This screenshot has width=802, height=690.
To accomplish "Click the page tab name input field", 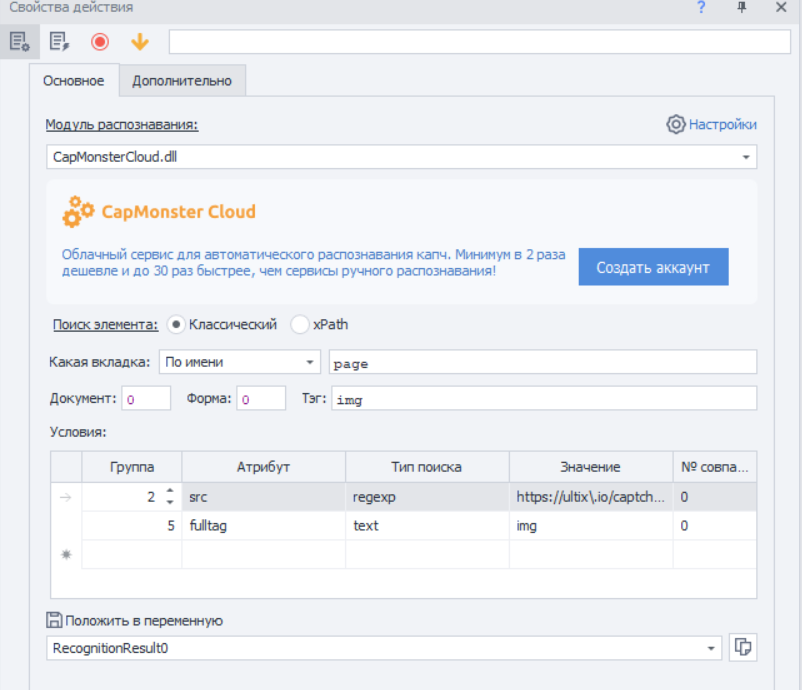I will pyautogui.click(x=543, y=362).
